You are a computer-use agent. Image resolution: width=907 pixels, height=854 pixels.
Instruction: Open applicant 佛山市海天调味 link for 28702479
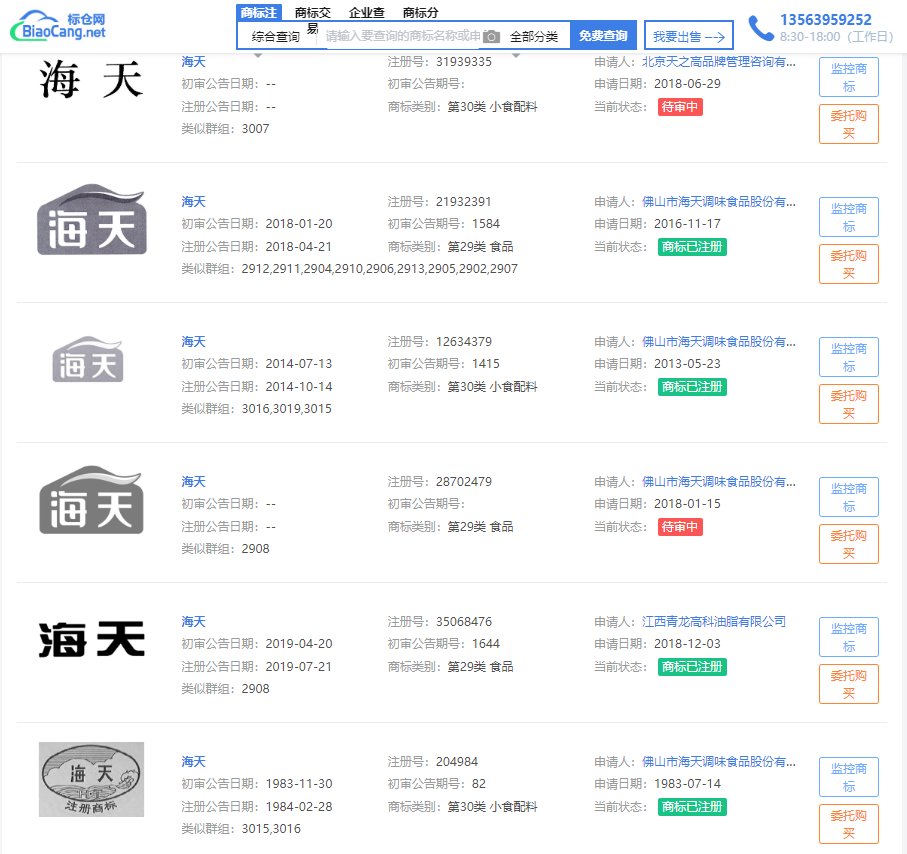tap(718, 481)
